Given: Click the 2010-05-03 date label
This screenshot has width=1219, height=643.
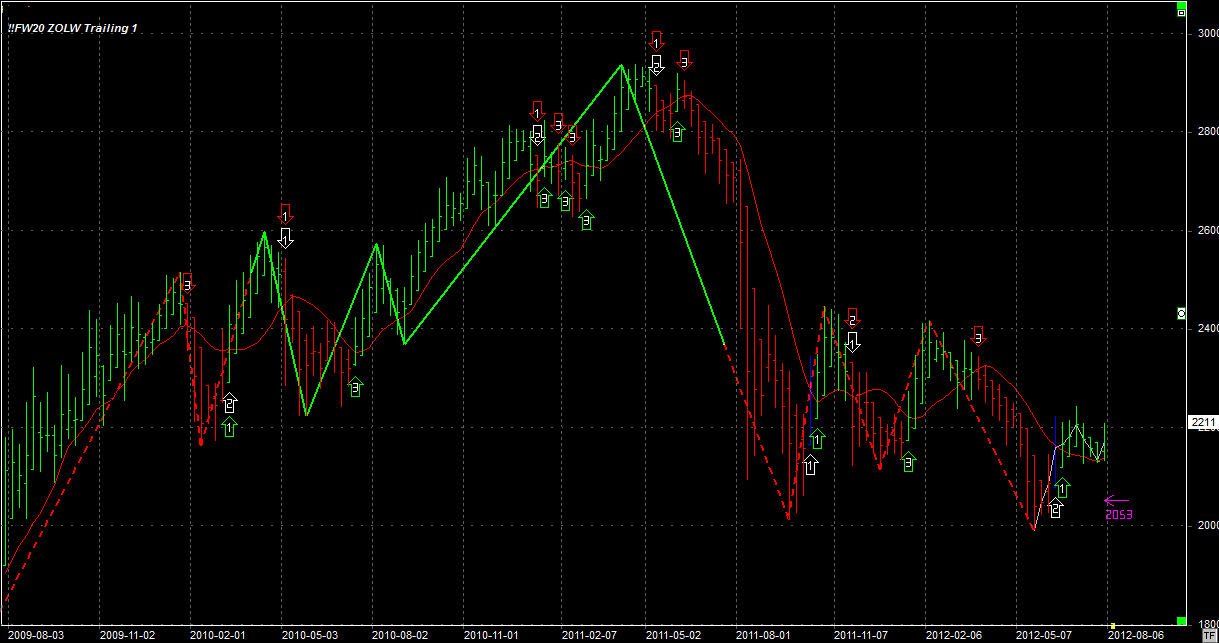Looking at the screenshot, I should point(309,635).
